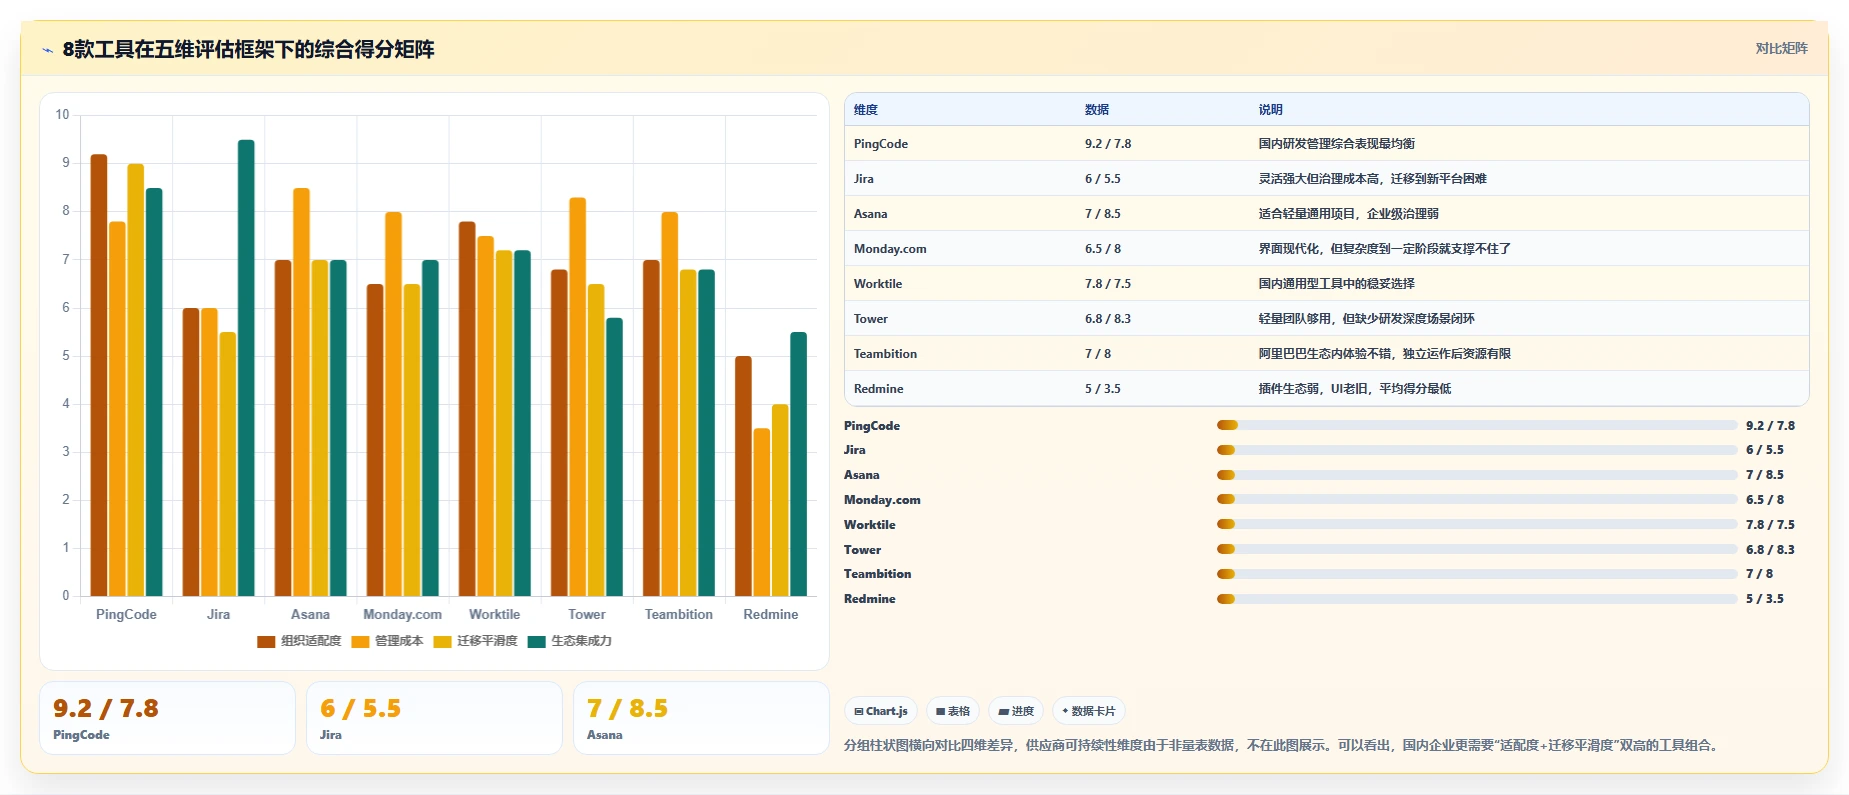The width and height of the screenshot is (1849, 795).
Task: Click Jira's tall teal 生态集成力 bar
Action: pyautogui.click(x=246, y=368)
